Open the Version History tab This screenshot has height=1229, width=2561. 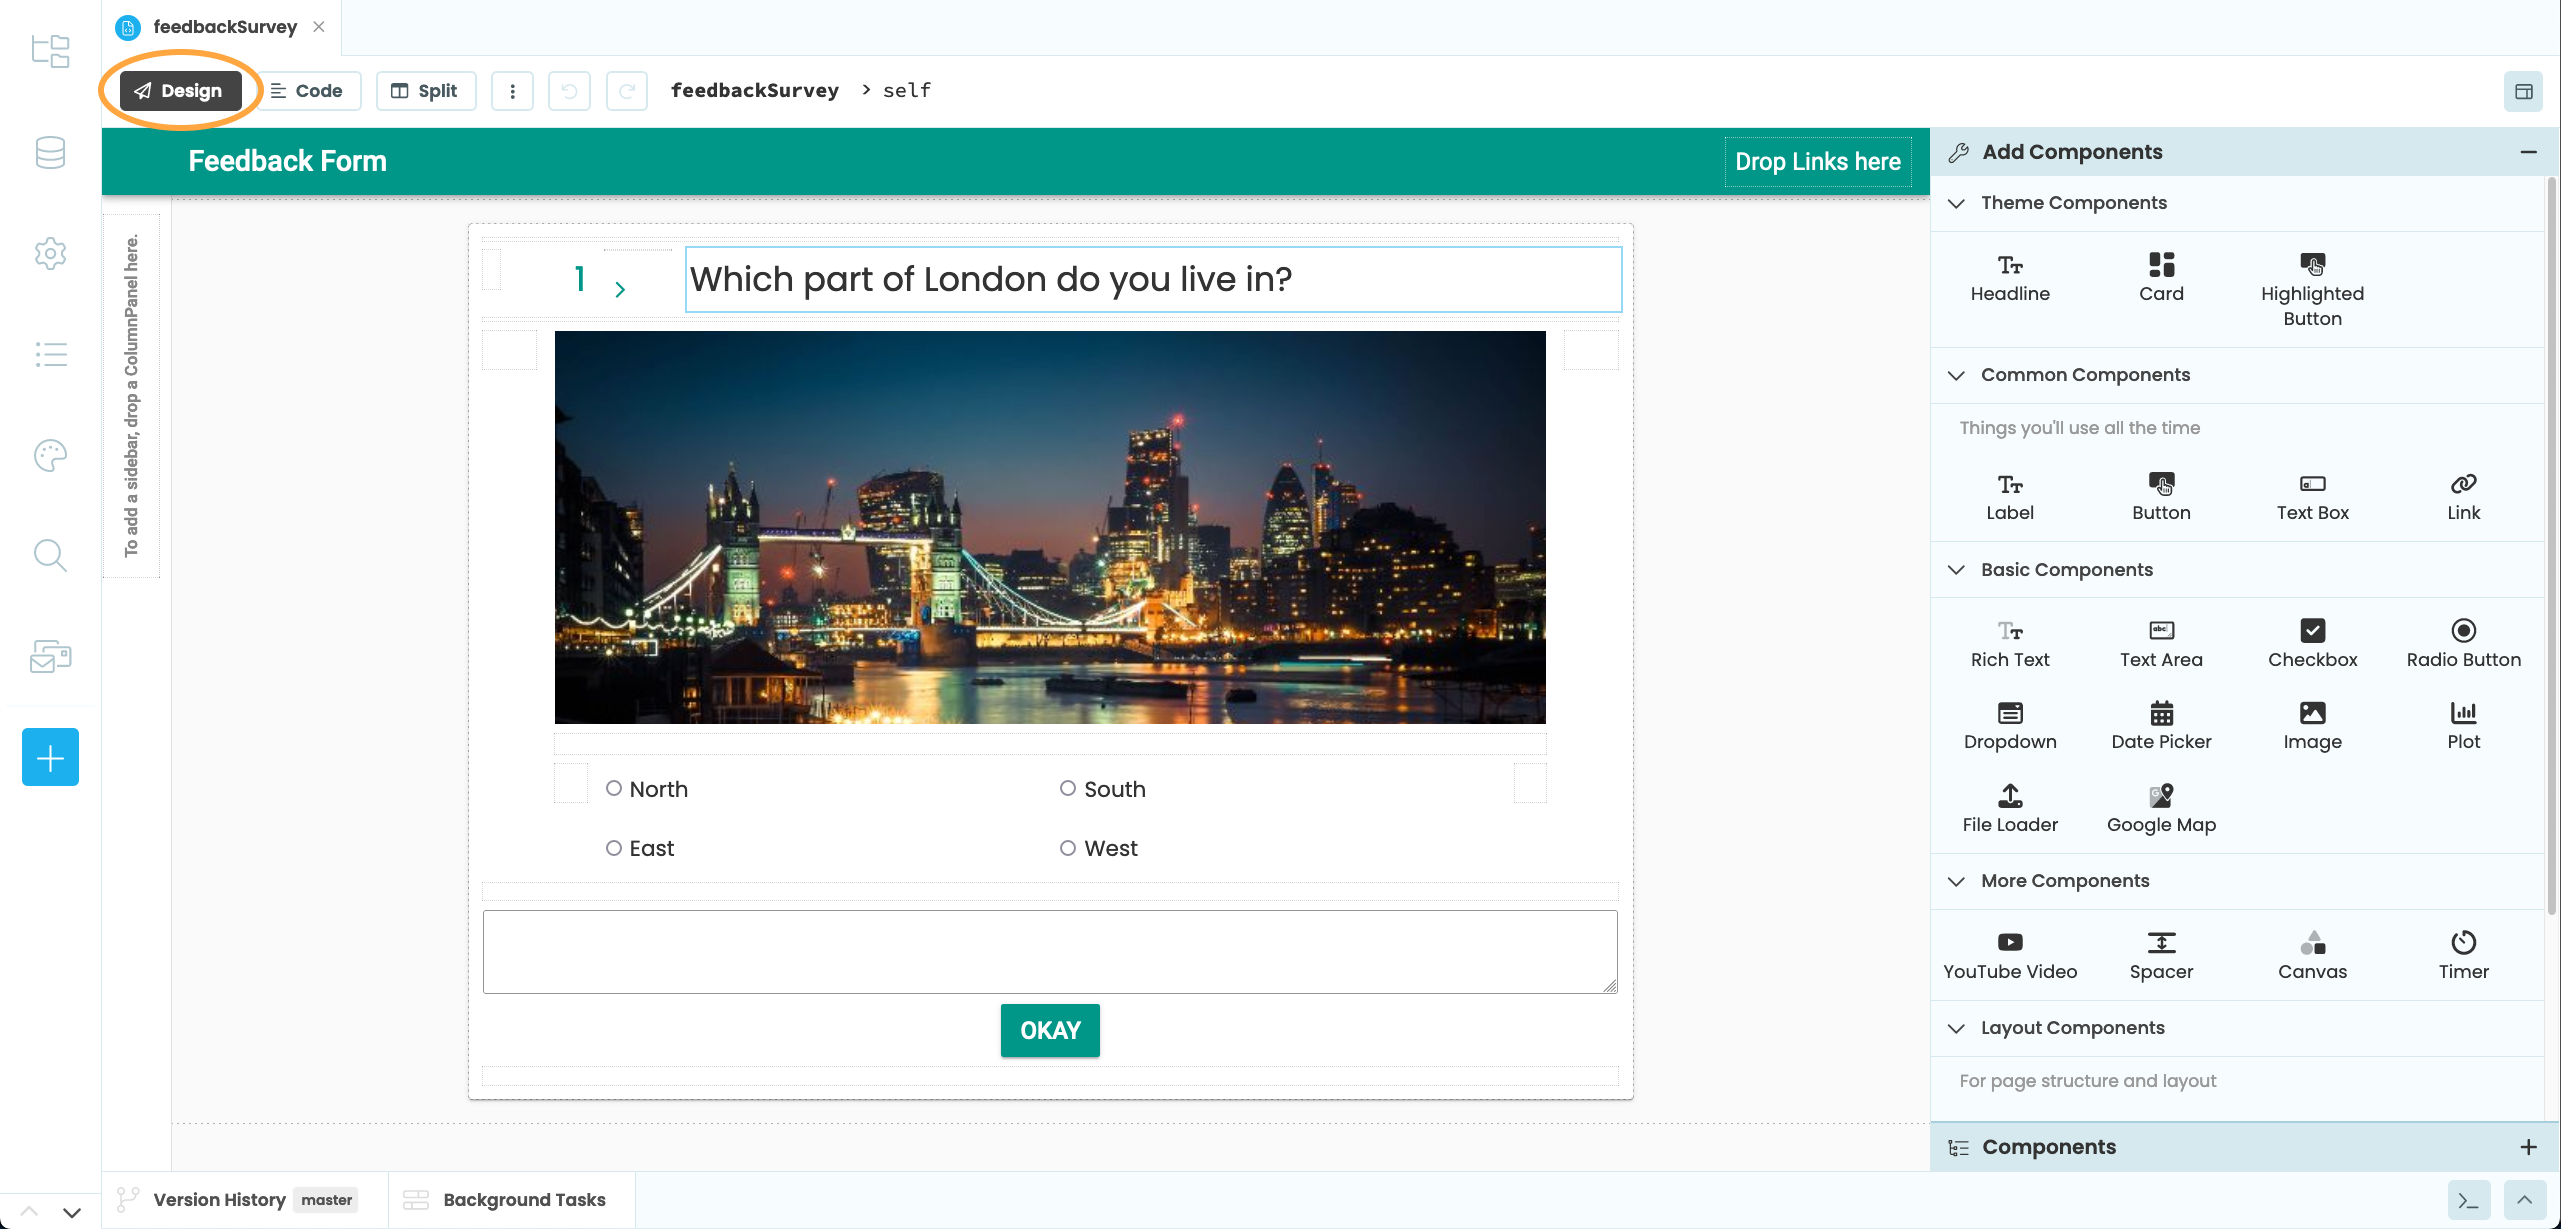pos(219,1200)
